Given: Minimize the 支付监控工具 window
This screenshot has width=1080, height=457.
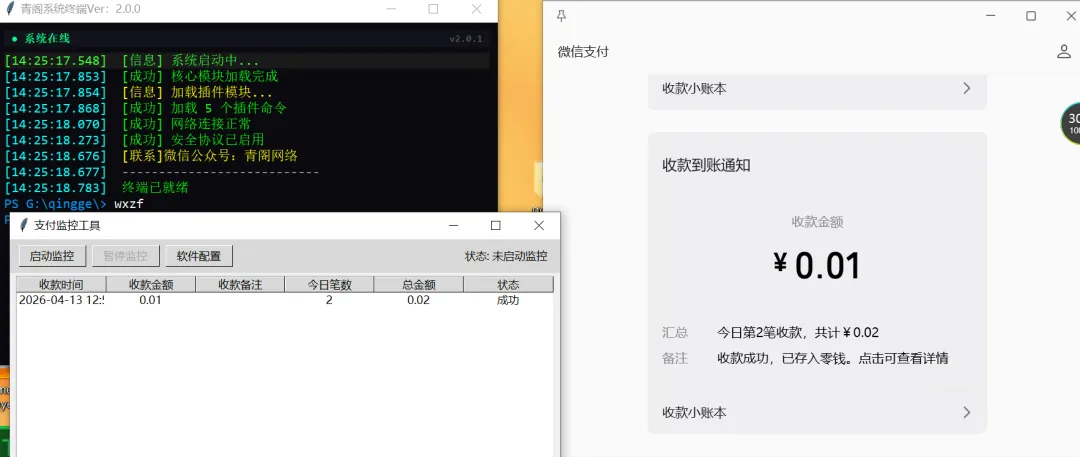Looking at the screenshot, I should pyautogui.click(x=453, y=225).
